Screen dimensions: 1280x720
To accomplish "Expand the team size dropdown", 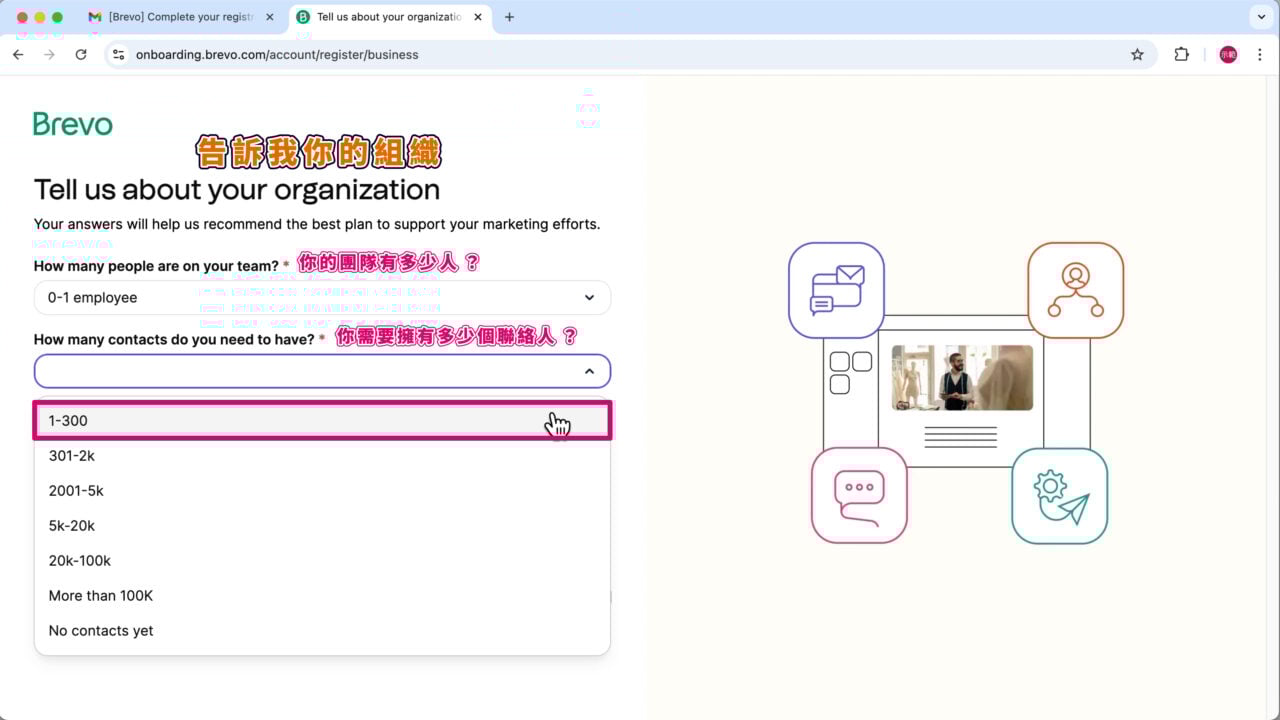I will coord(321,298).
